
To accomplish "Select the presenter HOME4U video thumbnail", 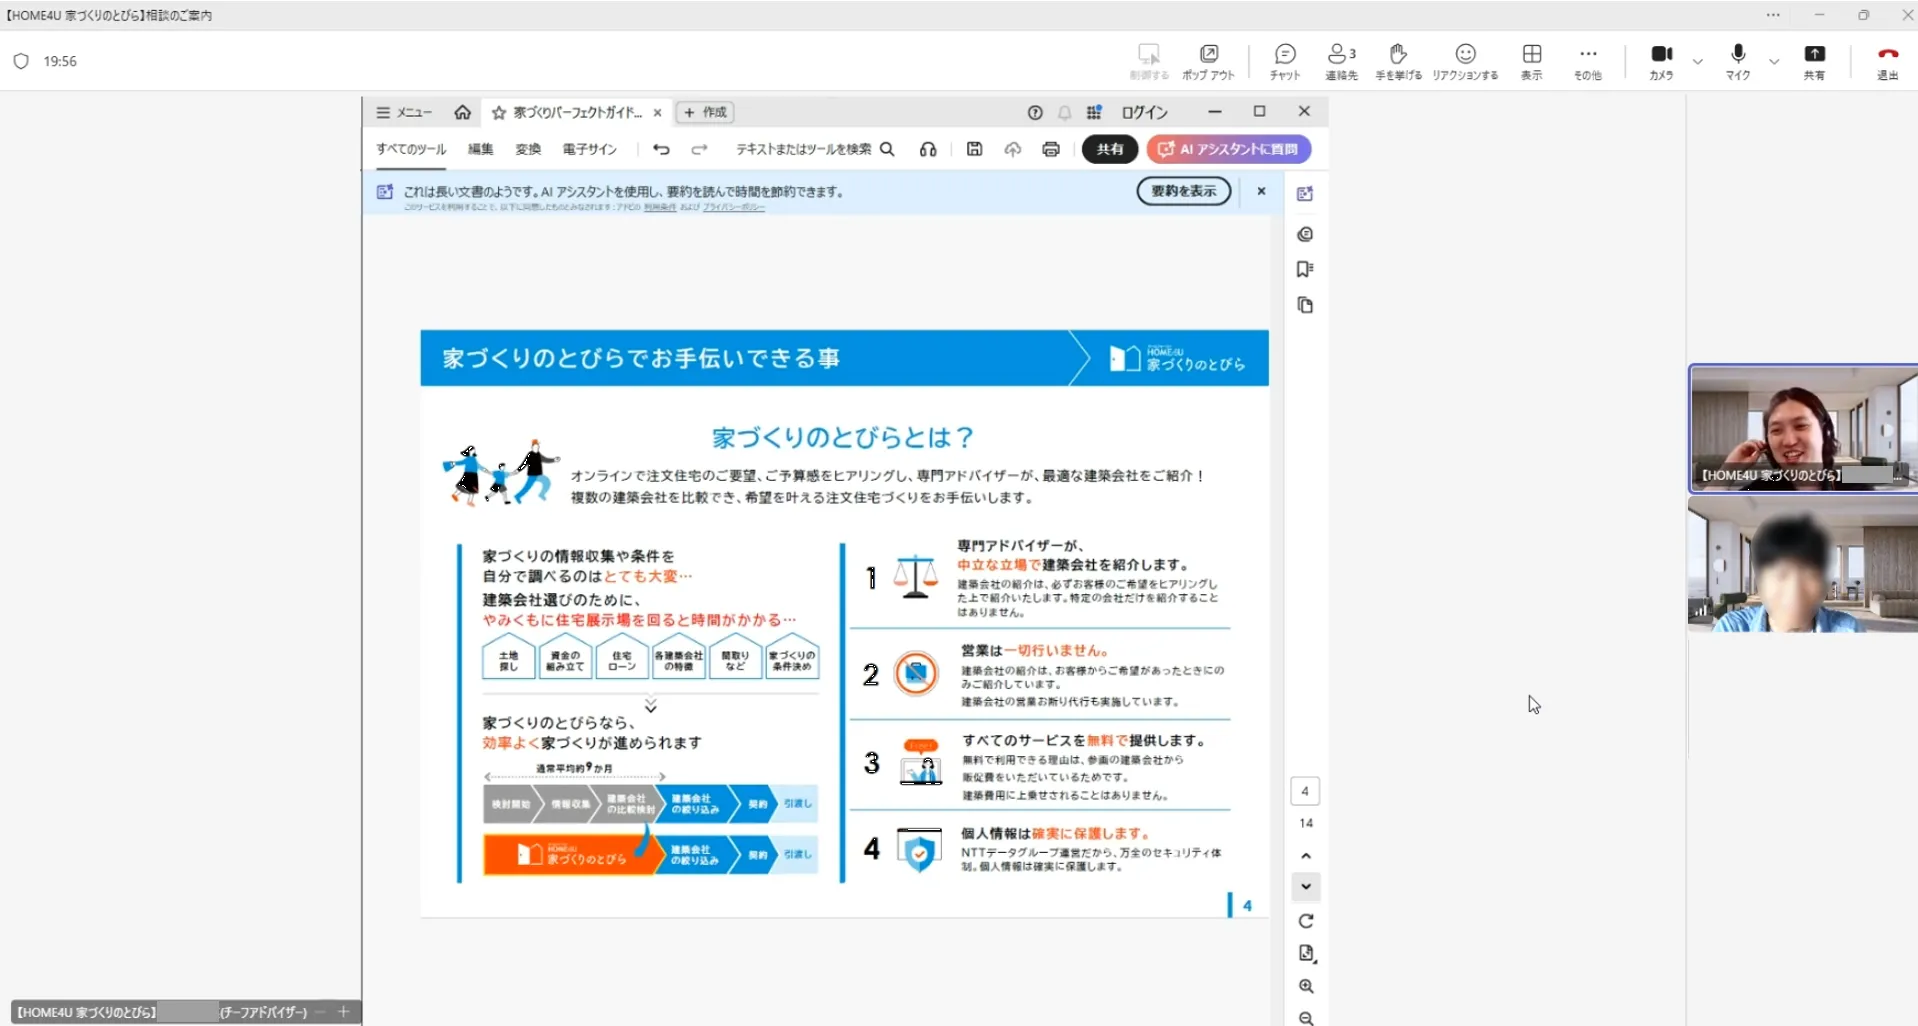I will click(x=1803, y=428).
